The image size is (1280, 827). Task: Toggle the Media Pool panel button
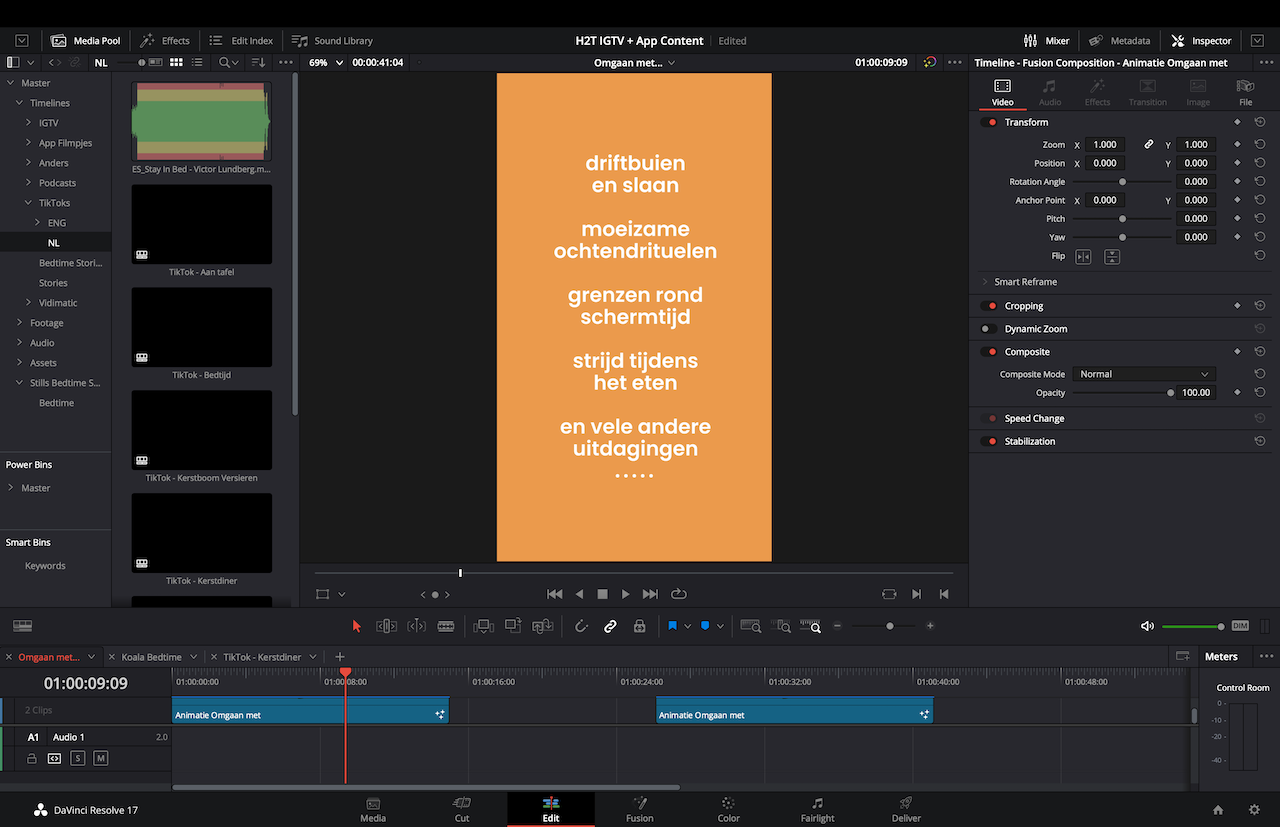point(85,41)
